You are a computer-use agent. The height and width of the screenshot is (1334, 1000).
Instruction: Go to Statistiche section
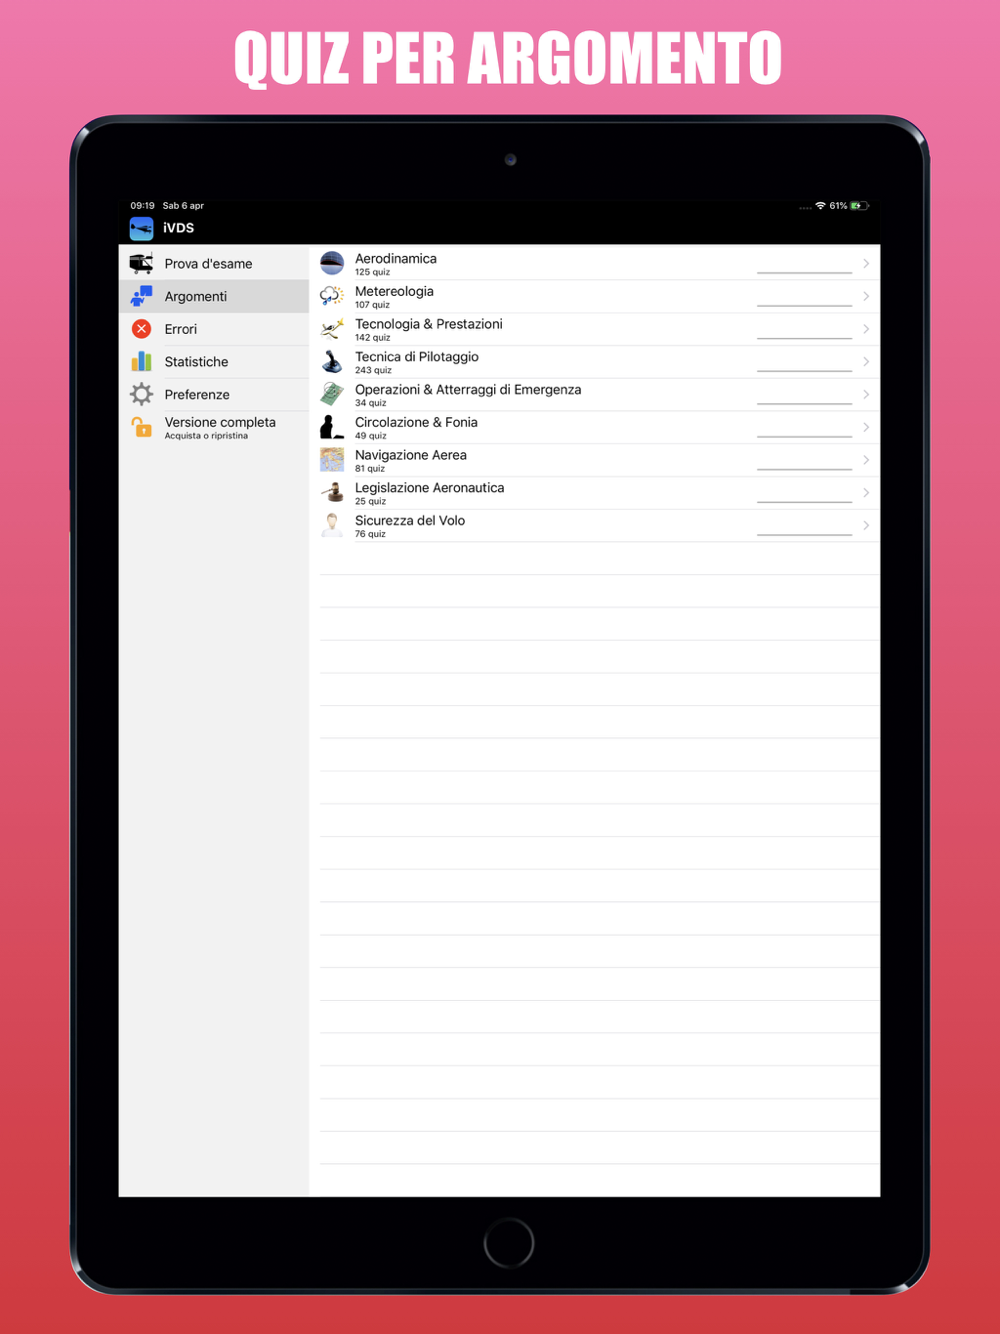pyautogui.click(x=214, y=362)
